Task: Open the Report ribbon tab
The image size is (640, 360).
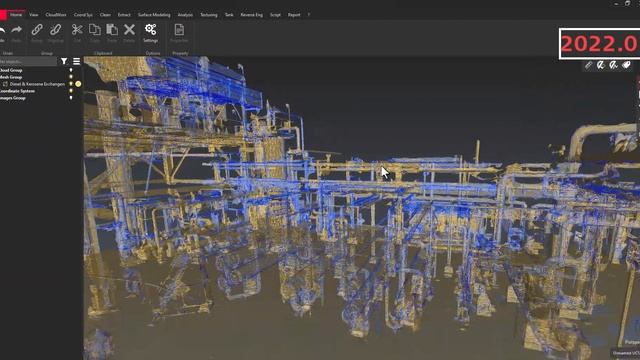Action: [x=294, y=15]
